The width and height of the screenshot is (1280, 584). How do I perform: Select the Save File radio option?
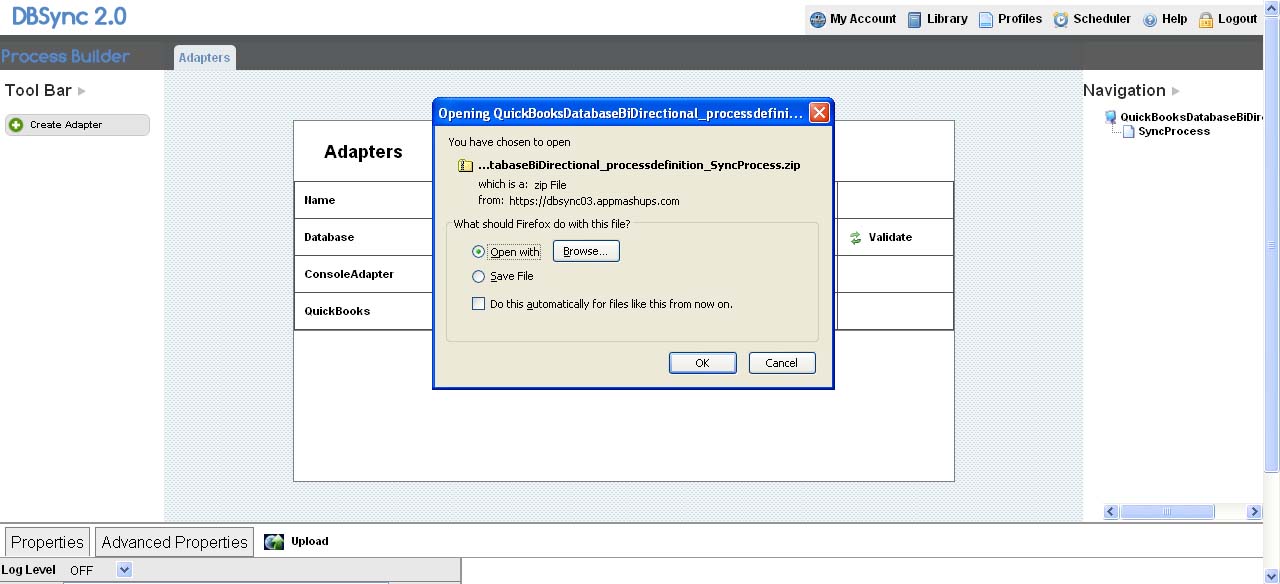point(478,276)
